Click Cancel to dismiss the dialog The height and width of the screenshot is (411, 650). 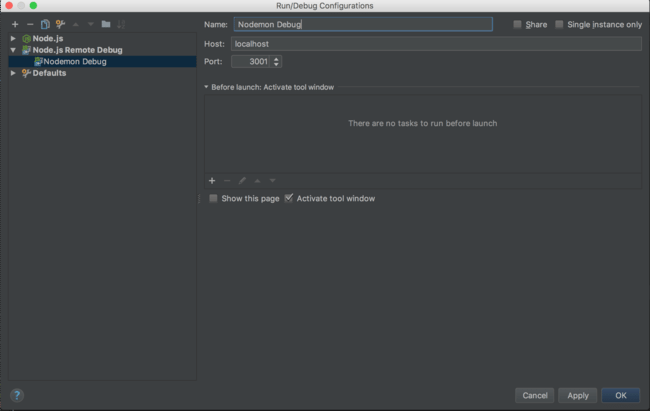535,395
